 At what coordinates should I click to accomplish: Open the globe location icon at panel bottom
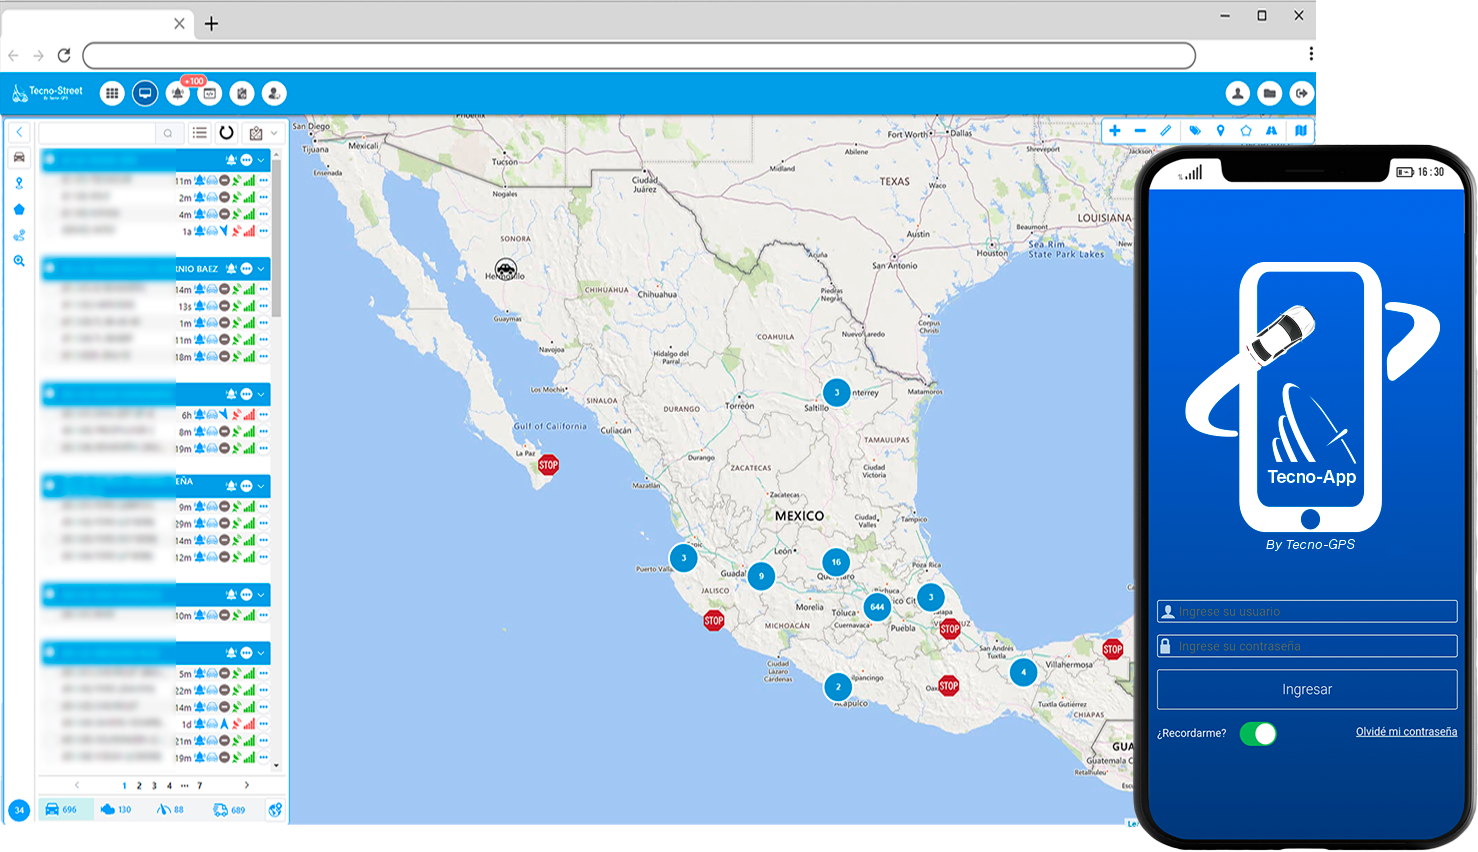[x=276, y=809]
